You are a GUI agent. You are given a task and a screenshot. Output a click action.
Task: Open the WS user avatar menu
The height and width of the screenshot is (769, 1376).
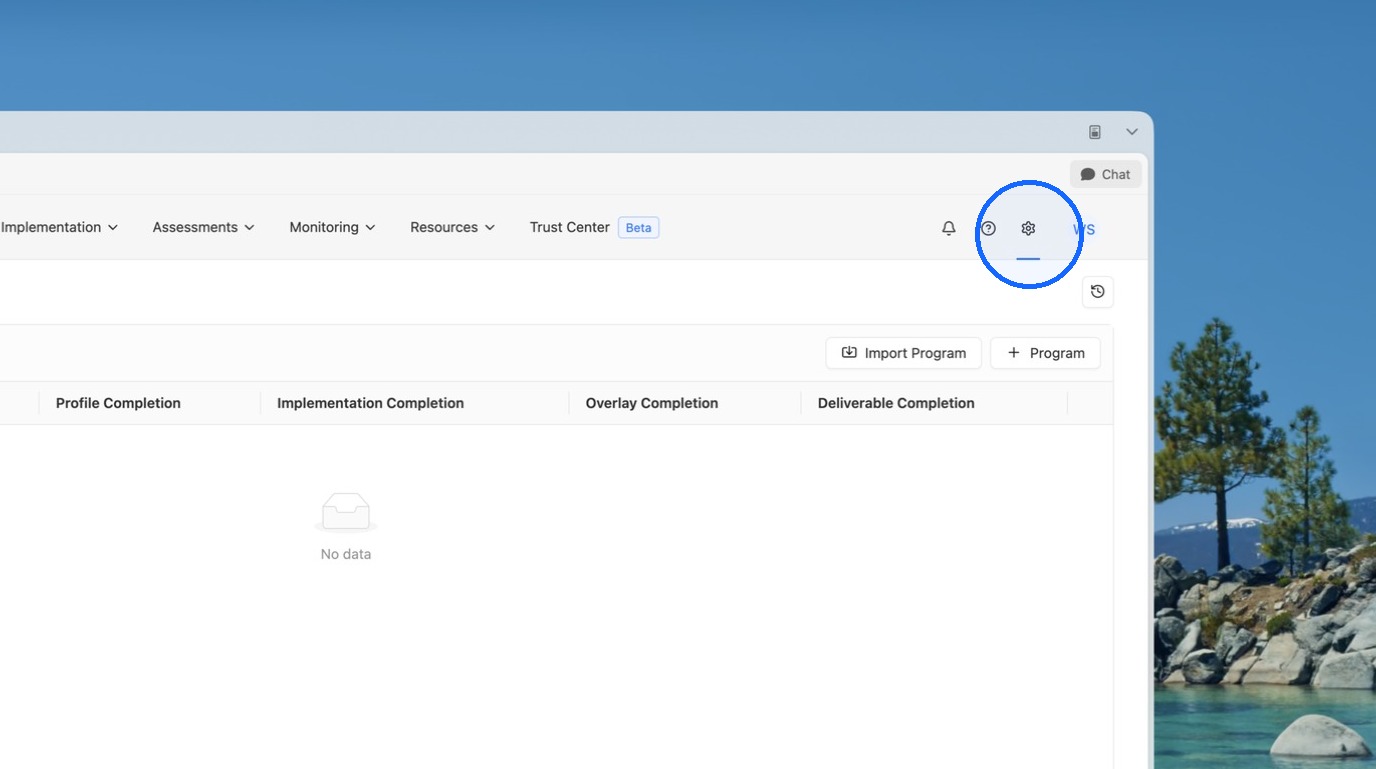pyautogui.click(x=1084, y=229)
